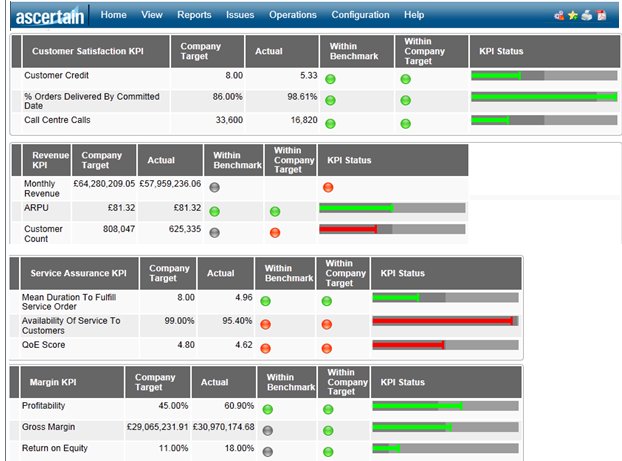Image resolution: width=622 pixels, height=461 pixels.
Task: Click Monthly Revenue grey benchmark indicator
Action: coord(215,187)
